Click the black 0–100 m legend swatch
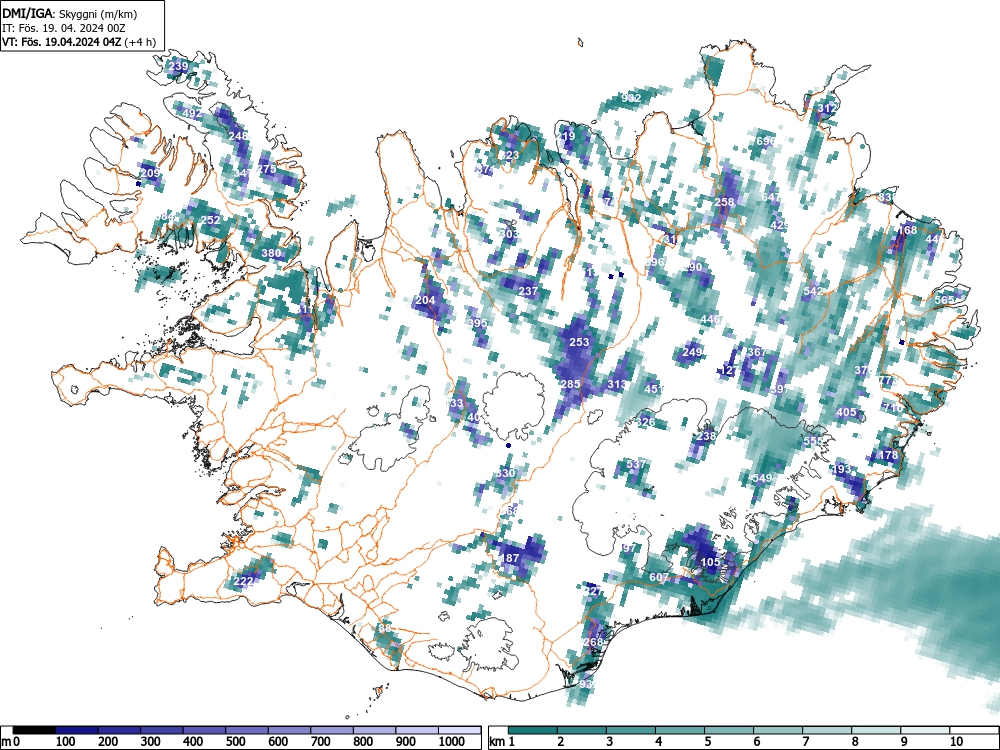The width and height of the screenshot is (1000, 750). 34,730
